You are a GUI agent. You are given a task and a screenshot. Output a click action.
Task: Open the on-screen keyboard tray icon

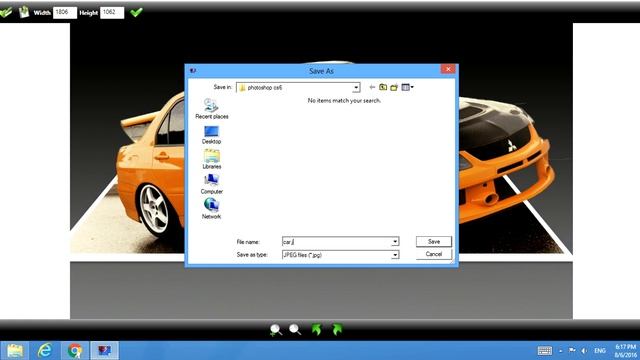(544, 351)
